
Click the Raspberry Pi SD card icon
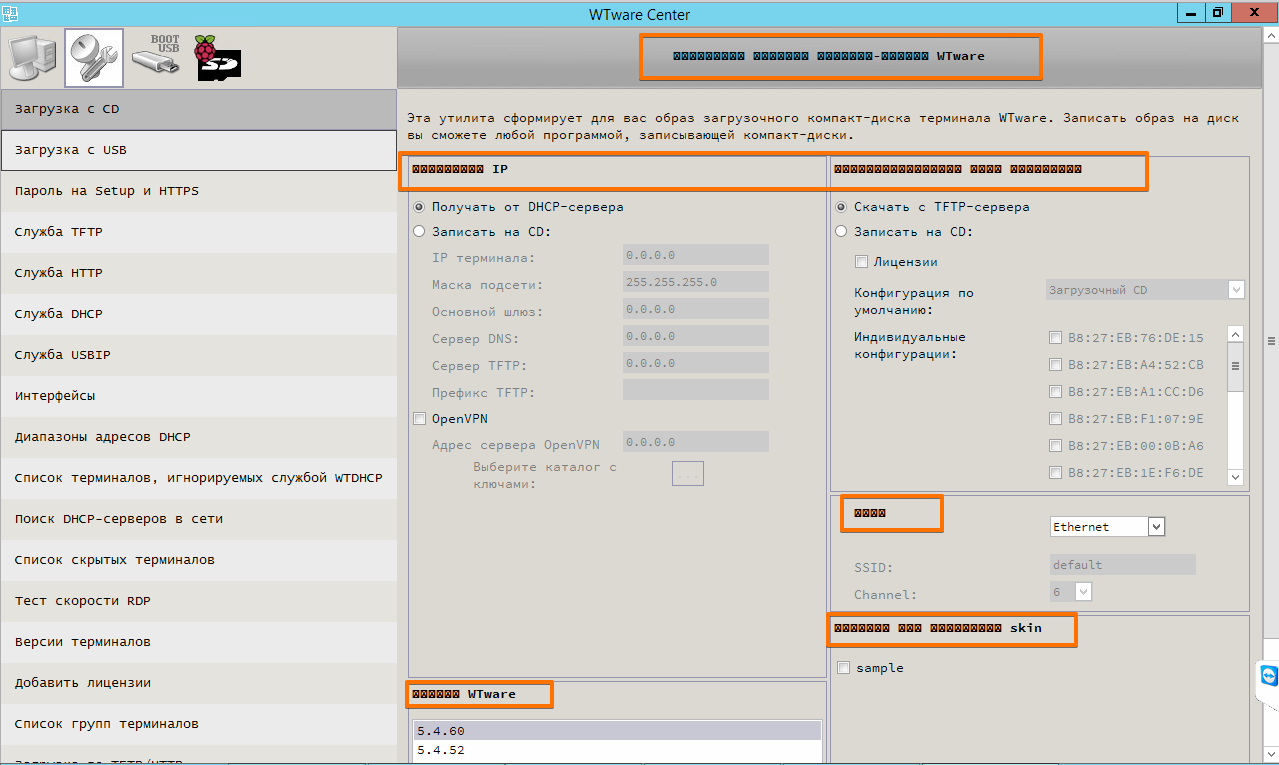tap(217, 58)
